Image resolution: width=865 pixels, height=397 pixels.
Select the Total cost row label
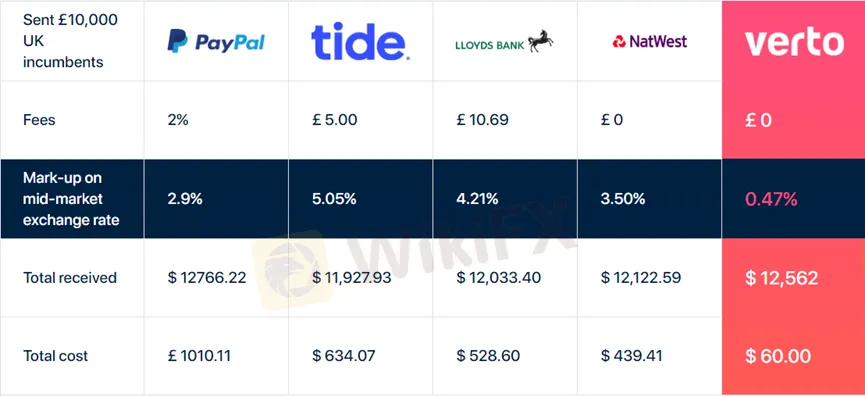click(x=56, y=356)
